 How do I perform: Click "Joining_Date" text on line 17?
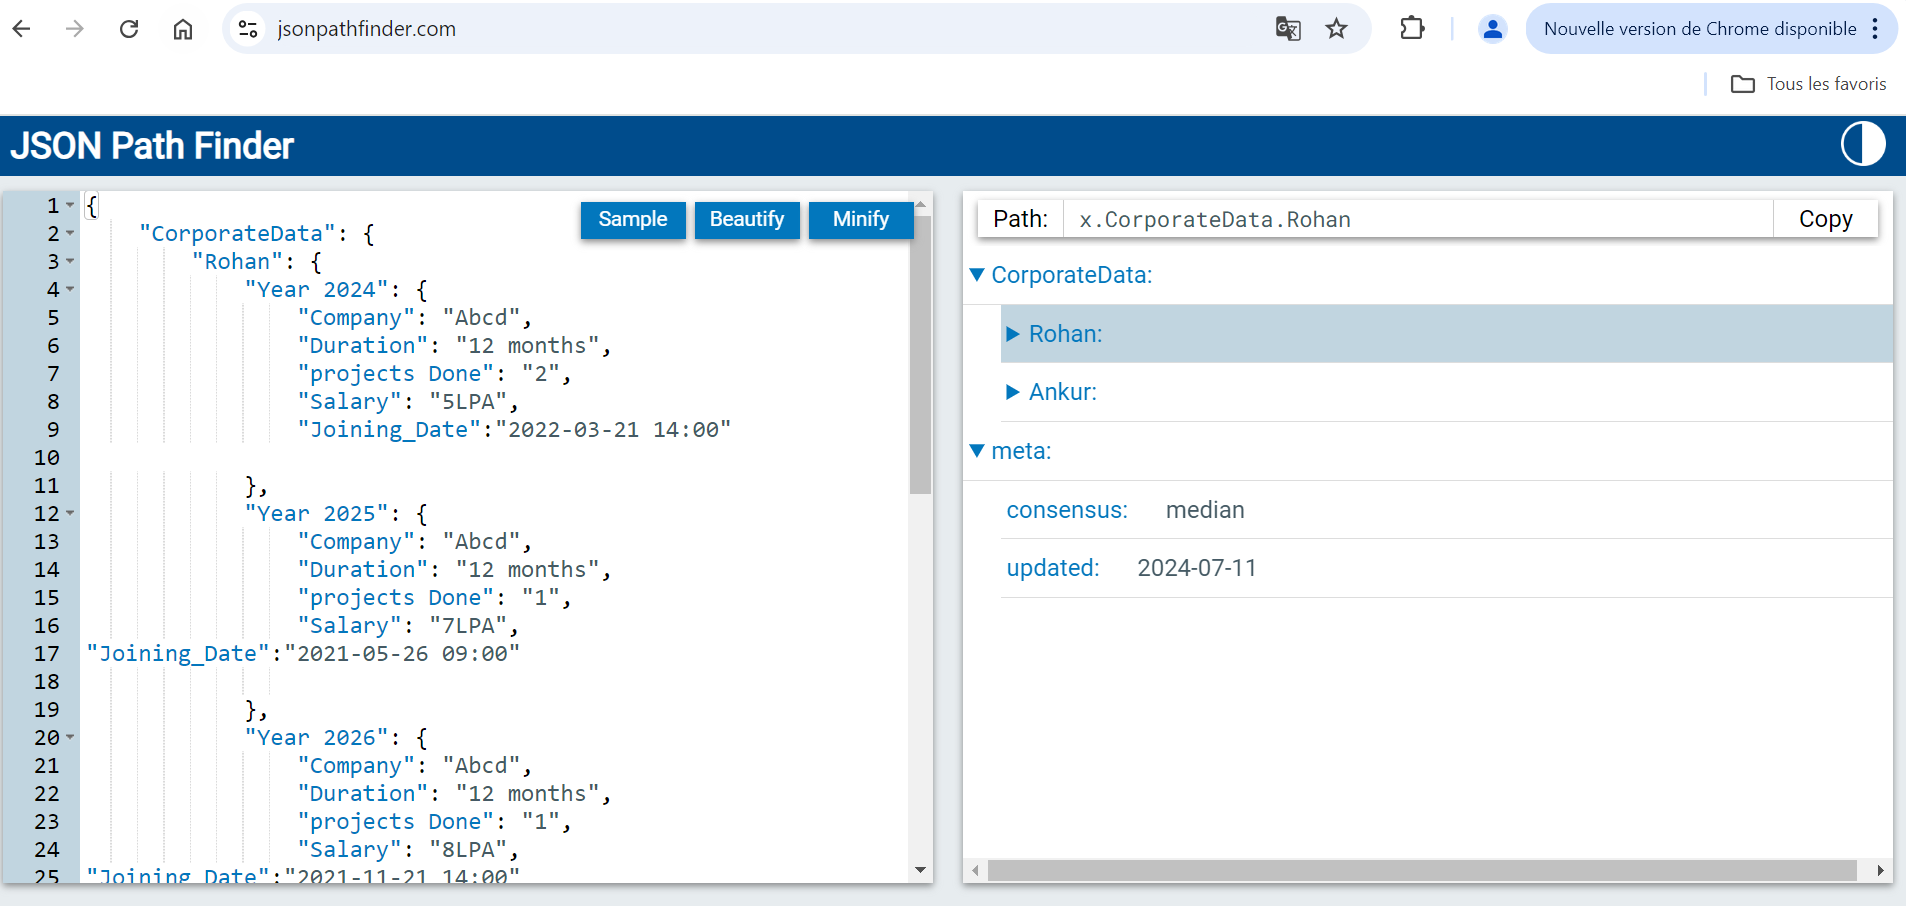click(x=178, y=653)
